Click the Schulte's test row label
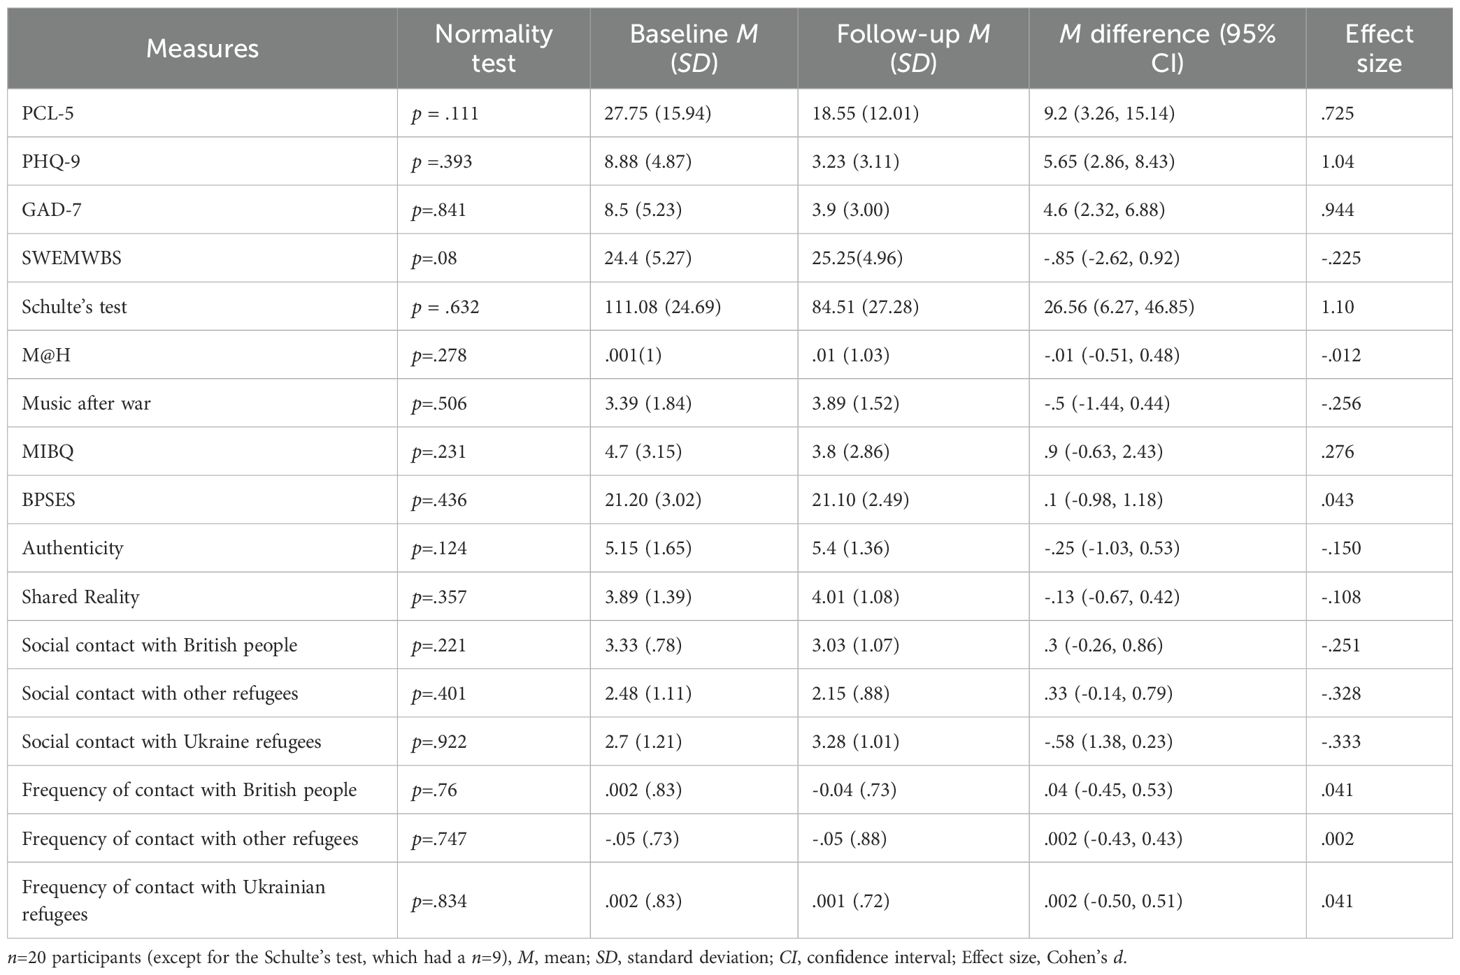This screenshot has height=975, width=1460. coord(74,307)
